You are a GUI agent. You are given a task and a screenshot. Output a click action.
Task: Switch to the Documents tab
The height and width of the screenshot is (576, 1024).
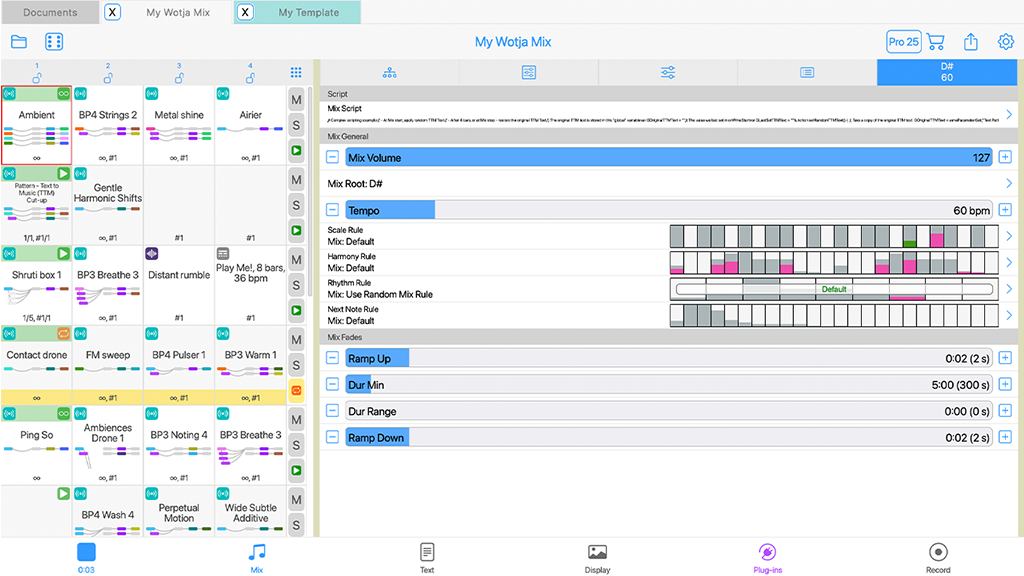50,13
